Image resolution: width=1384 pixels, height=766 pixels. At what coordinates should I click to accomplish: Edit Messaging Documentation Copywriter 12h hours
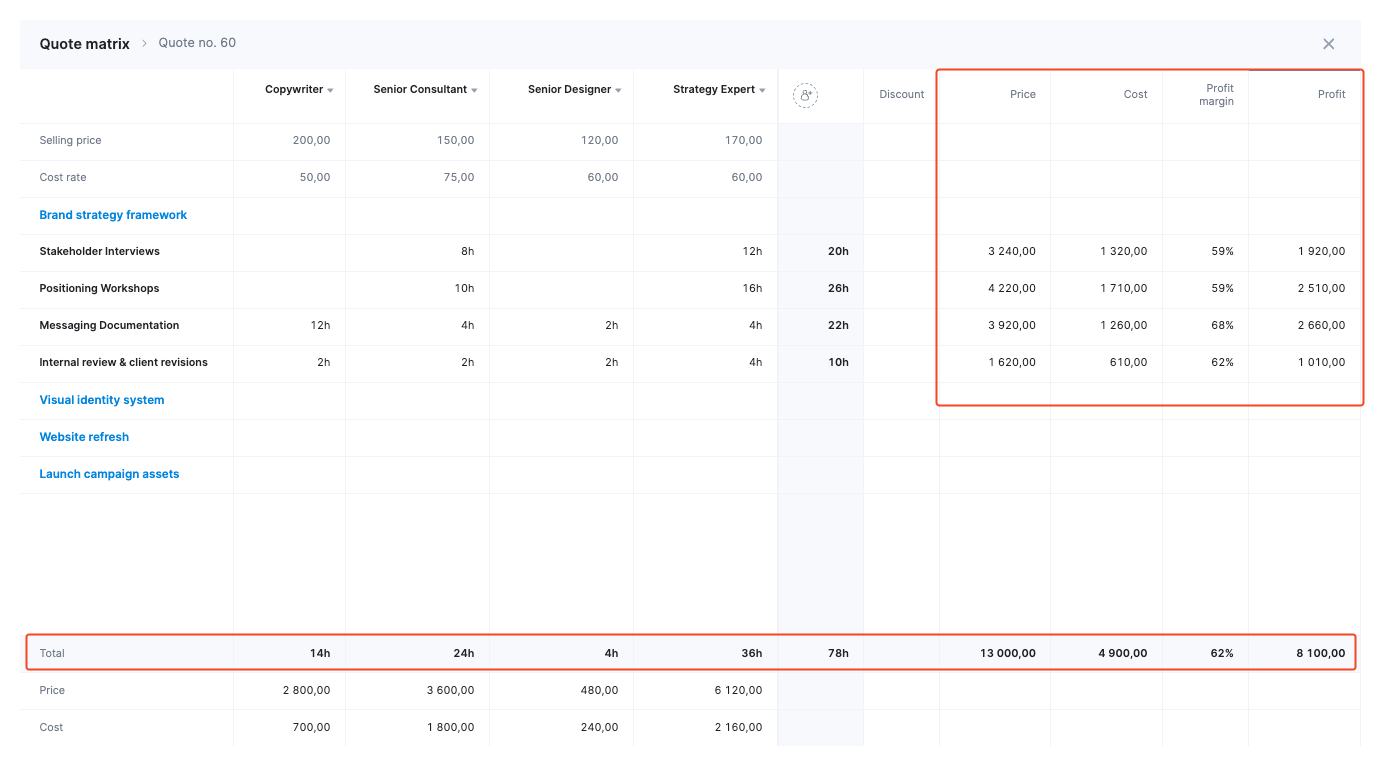(320, 326)
